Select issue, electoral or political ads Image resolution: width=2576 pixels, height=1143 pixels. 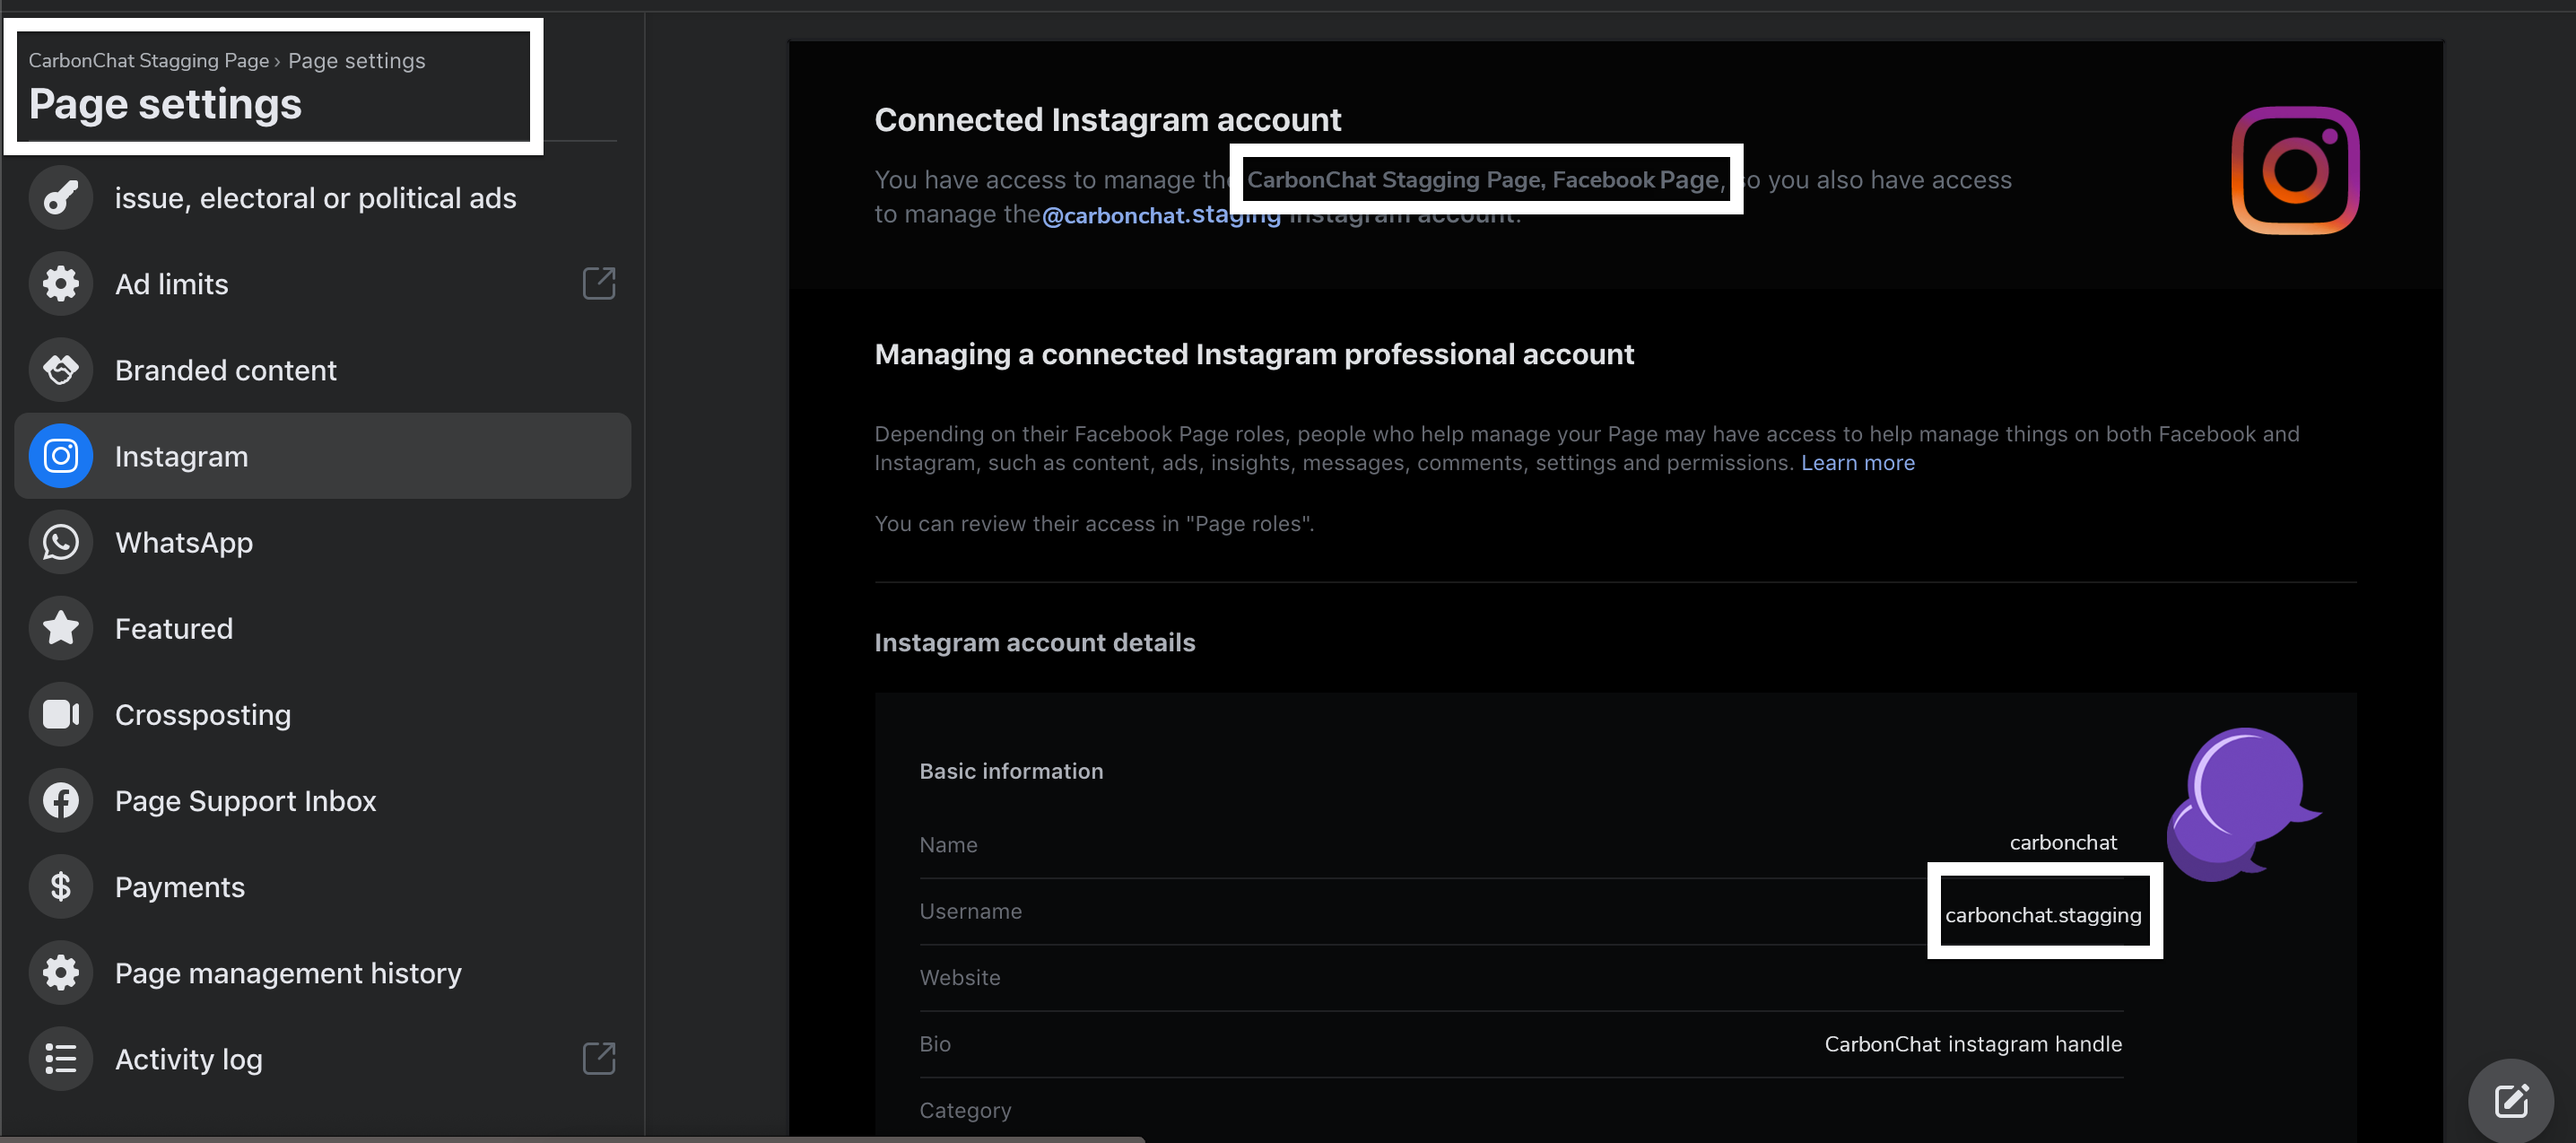[x=315, y=198]
